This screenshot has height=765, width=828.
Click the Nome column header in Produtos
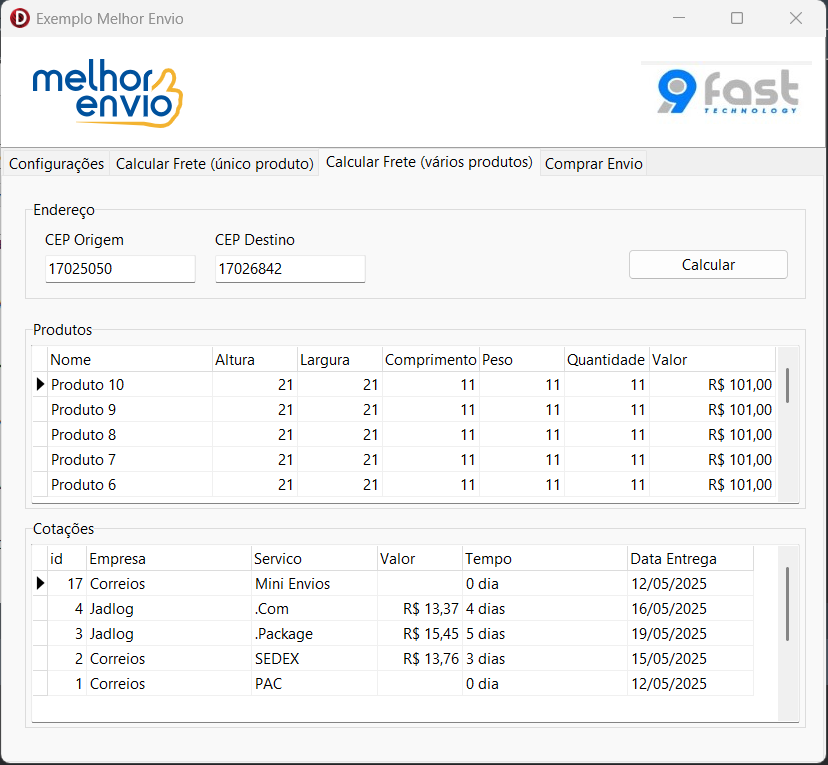pyautogui.click(x=130, y=360)
